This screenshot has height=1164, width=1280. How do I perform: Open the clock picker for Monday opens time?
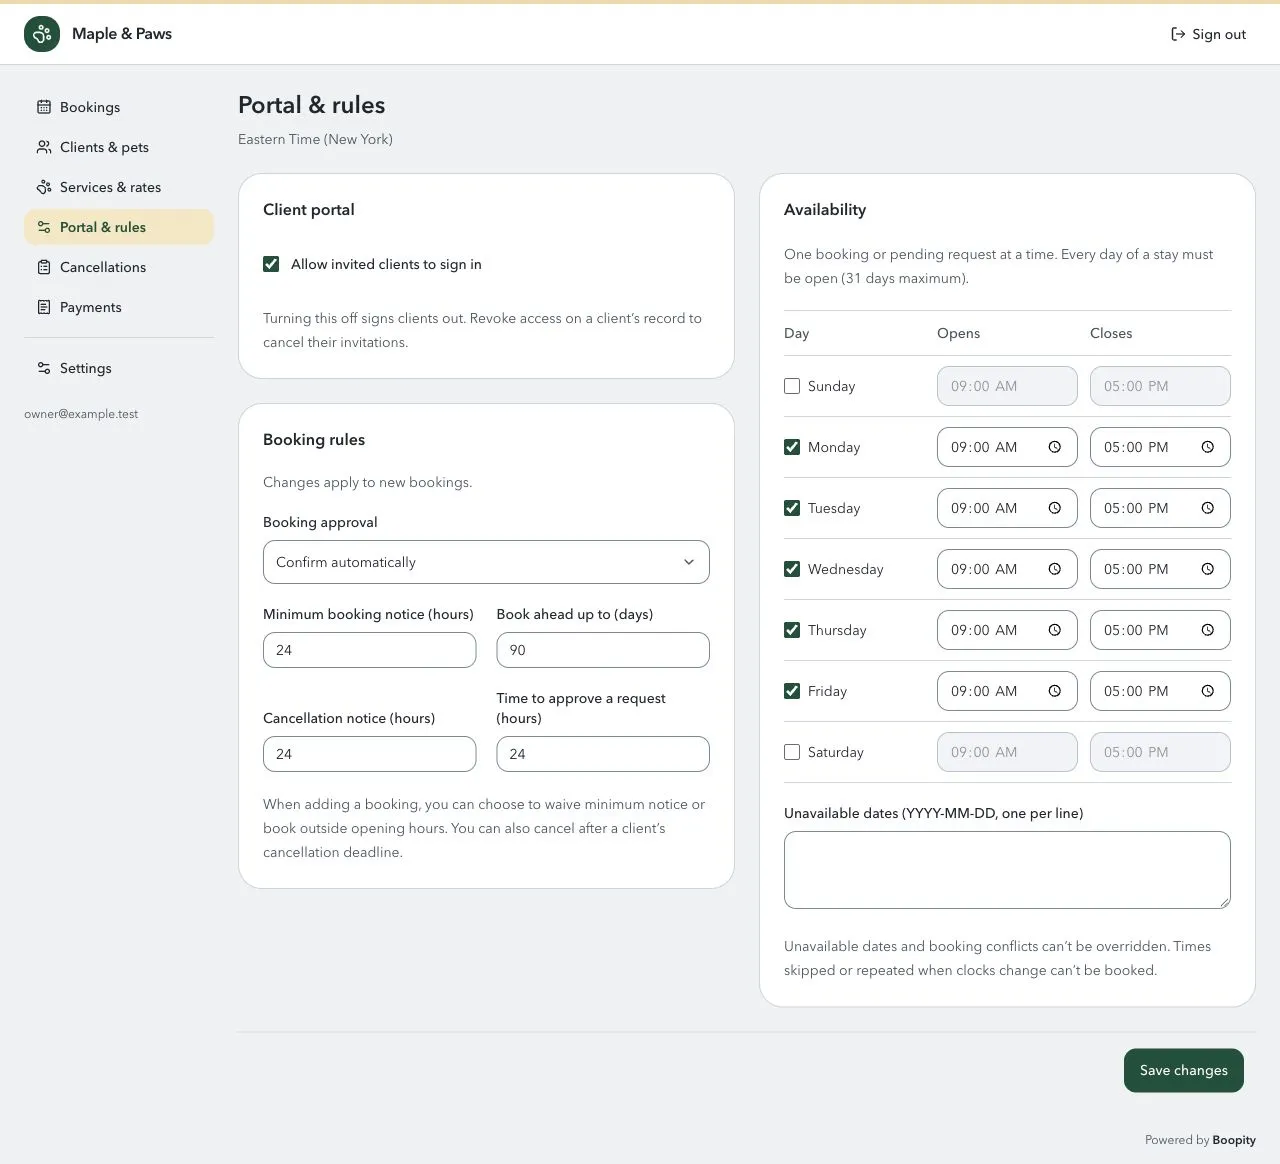click(x=1054, y=447)
